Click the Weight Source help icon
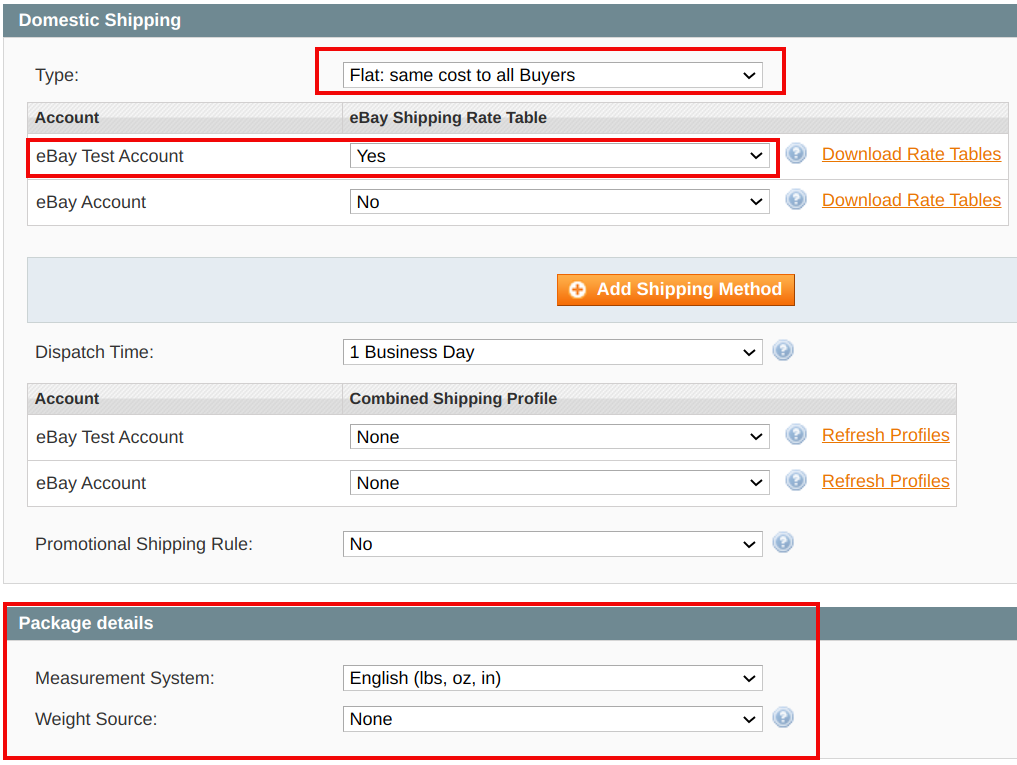 [x=783, y=718]
